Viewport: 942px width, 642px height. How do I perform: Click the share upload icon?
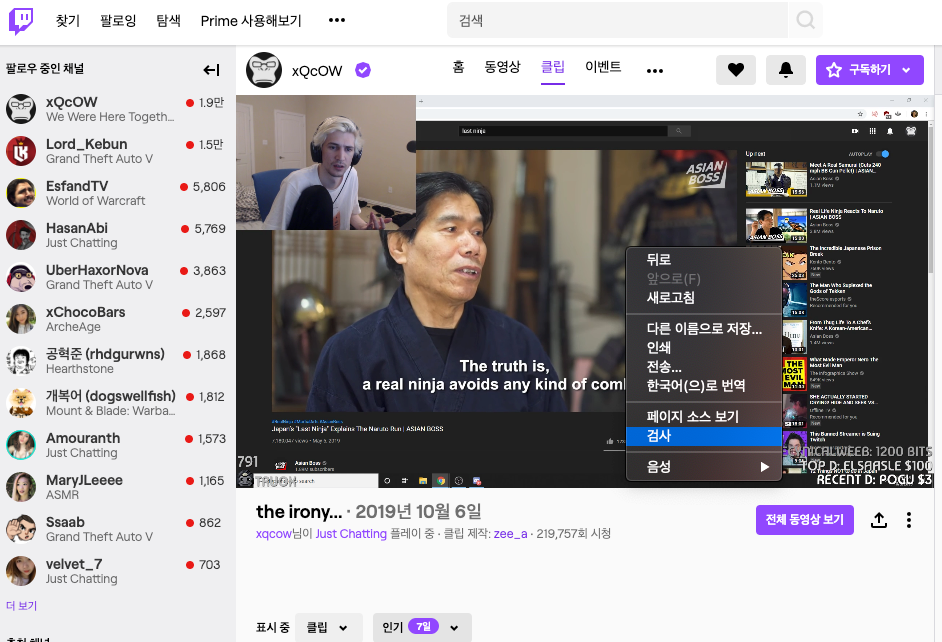pos(879,519)
